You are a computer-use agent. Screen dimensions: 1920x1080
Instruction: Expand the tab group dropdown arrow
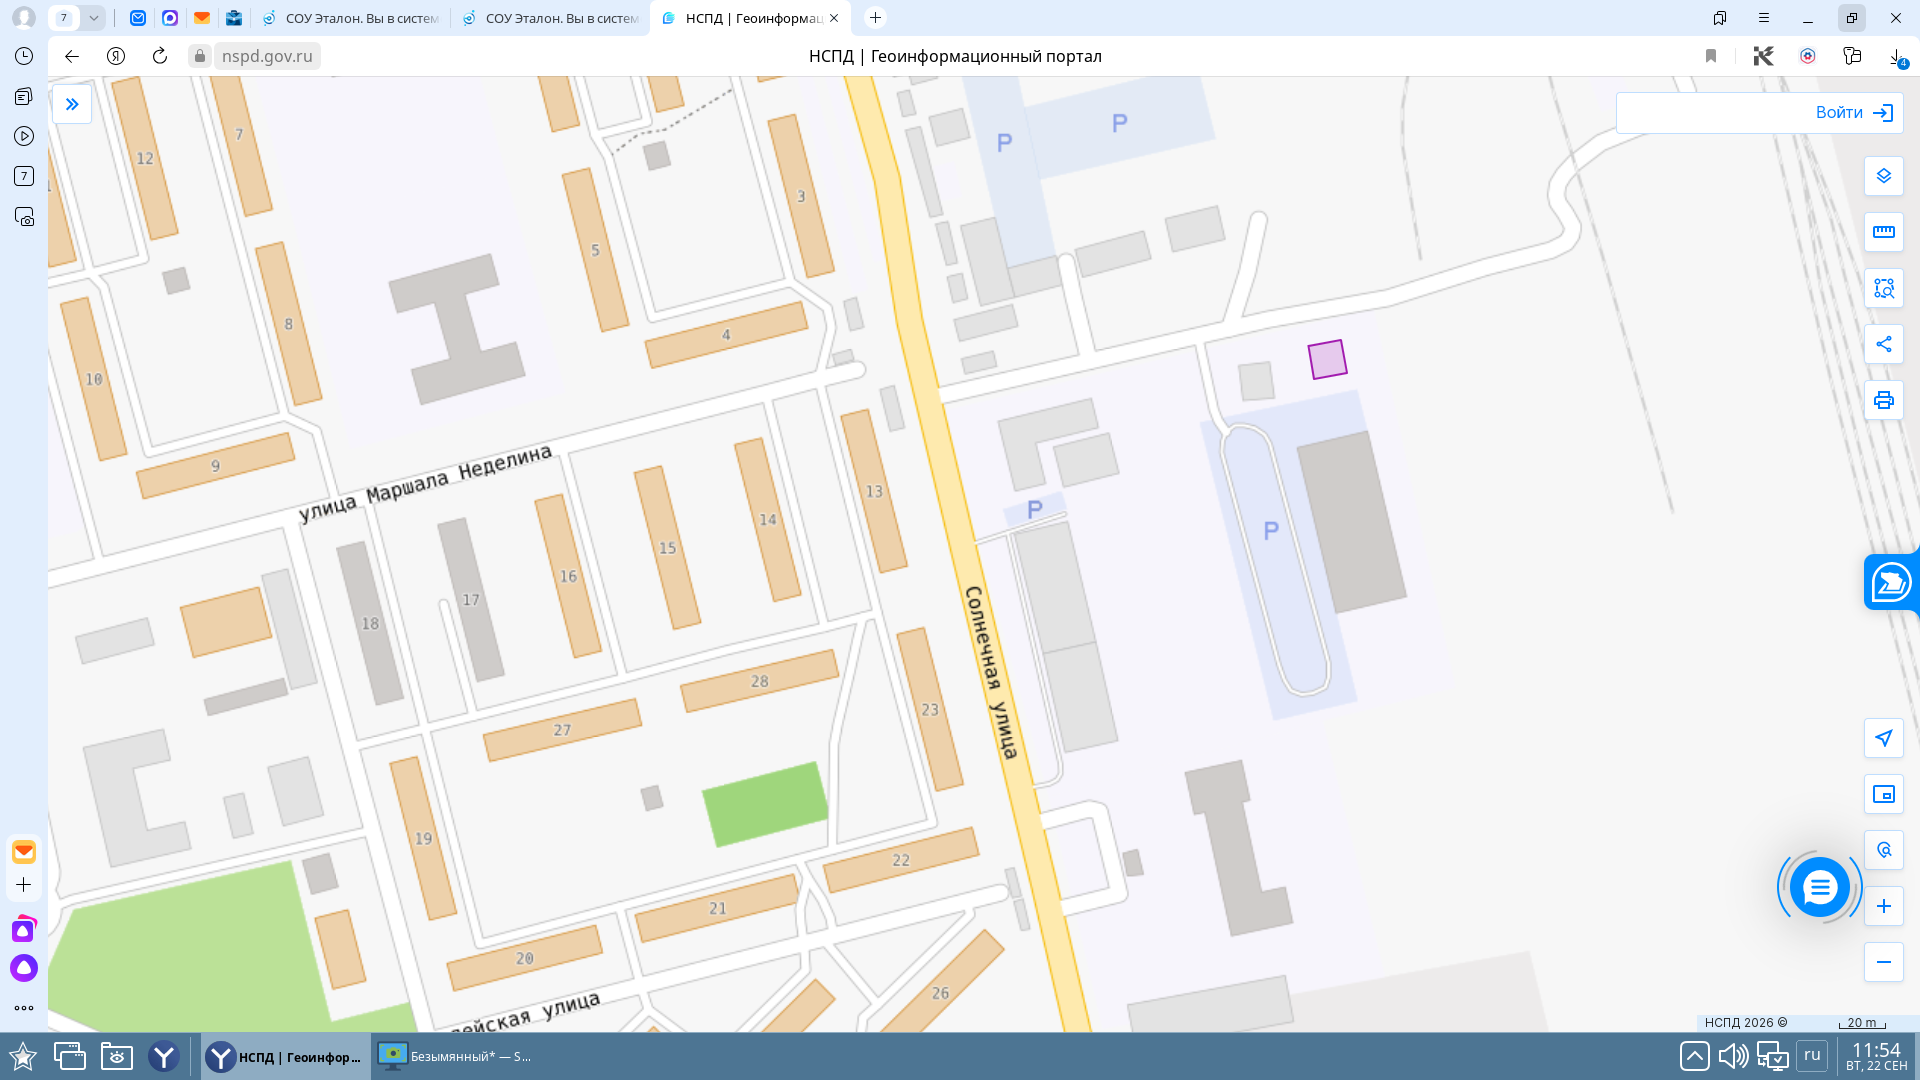[x=93, y=18]
